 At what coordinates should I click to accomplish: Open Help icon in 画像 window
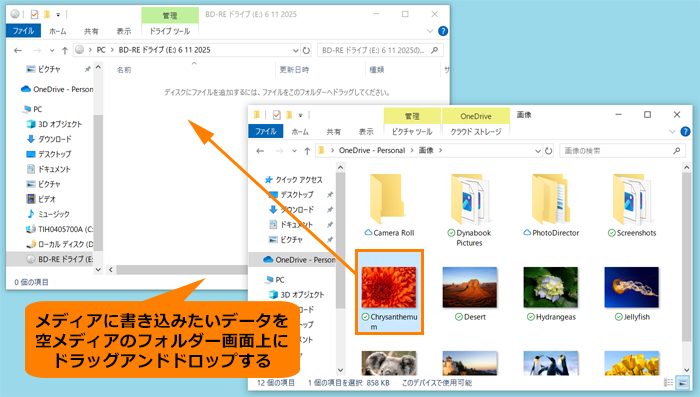(685, 131)
